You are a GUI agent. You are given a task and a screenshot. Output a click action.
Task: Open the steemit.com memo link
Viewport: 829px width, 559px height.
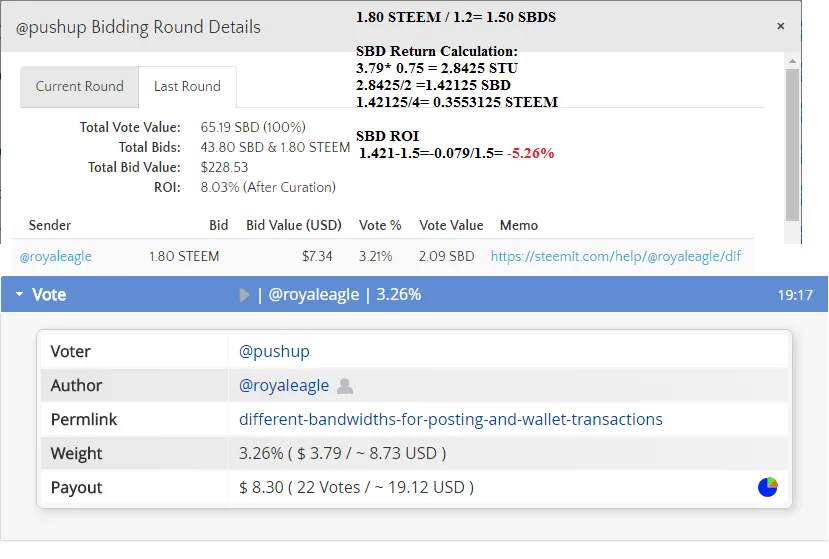pos(615,256)
